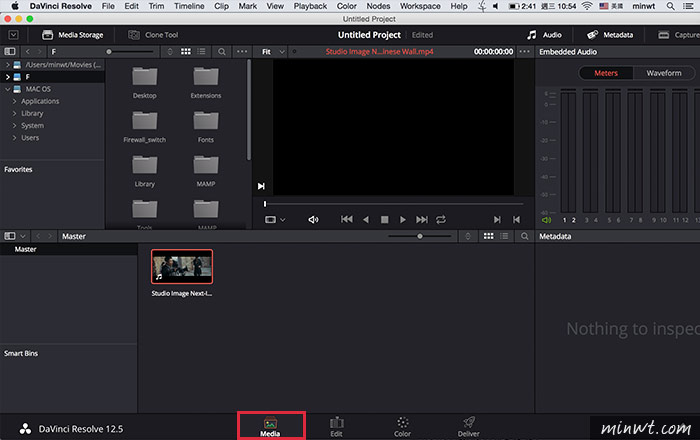Go back in media storage navigation
Image resolution: width=700 pixels, height=440 pixels.
coord(28,52)
